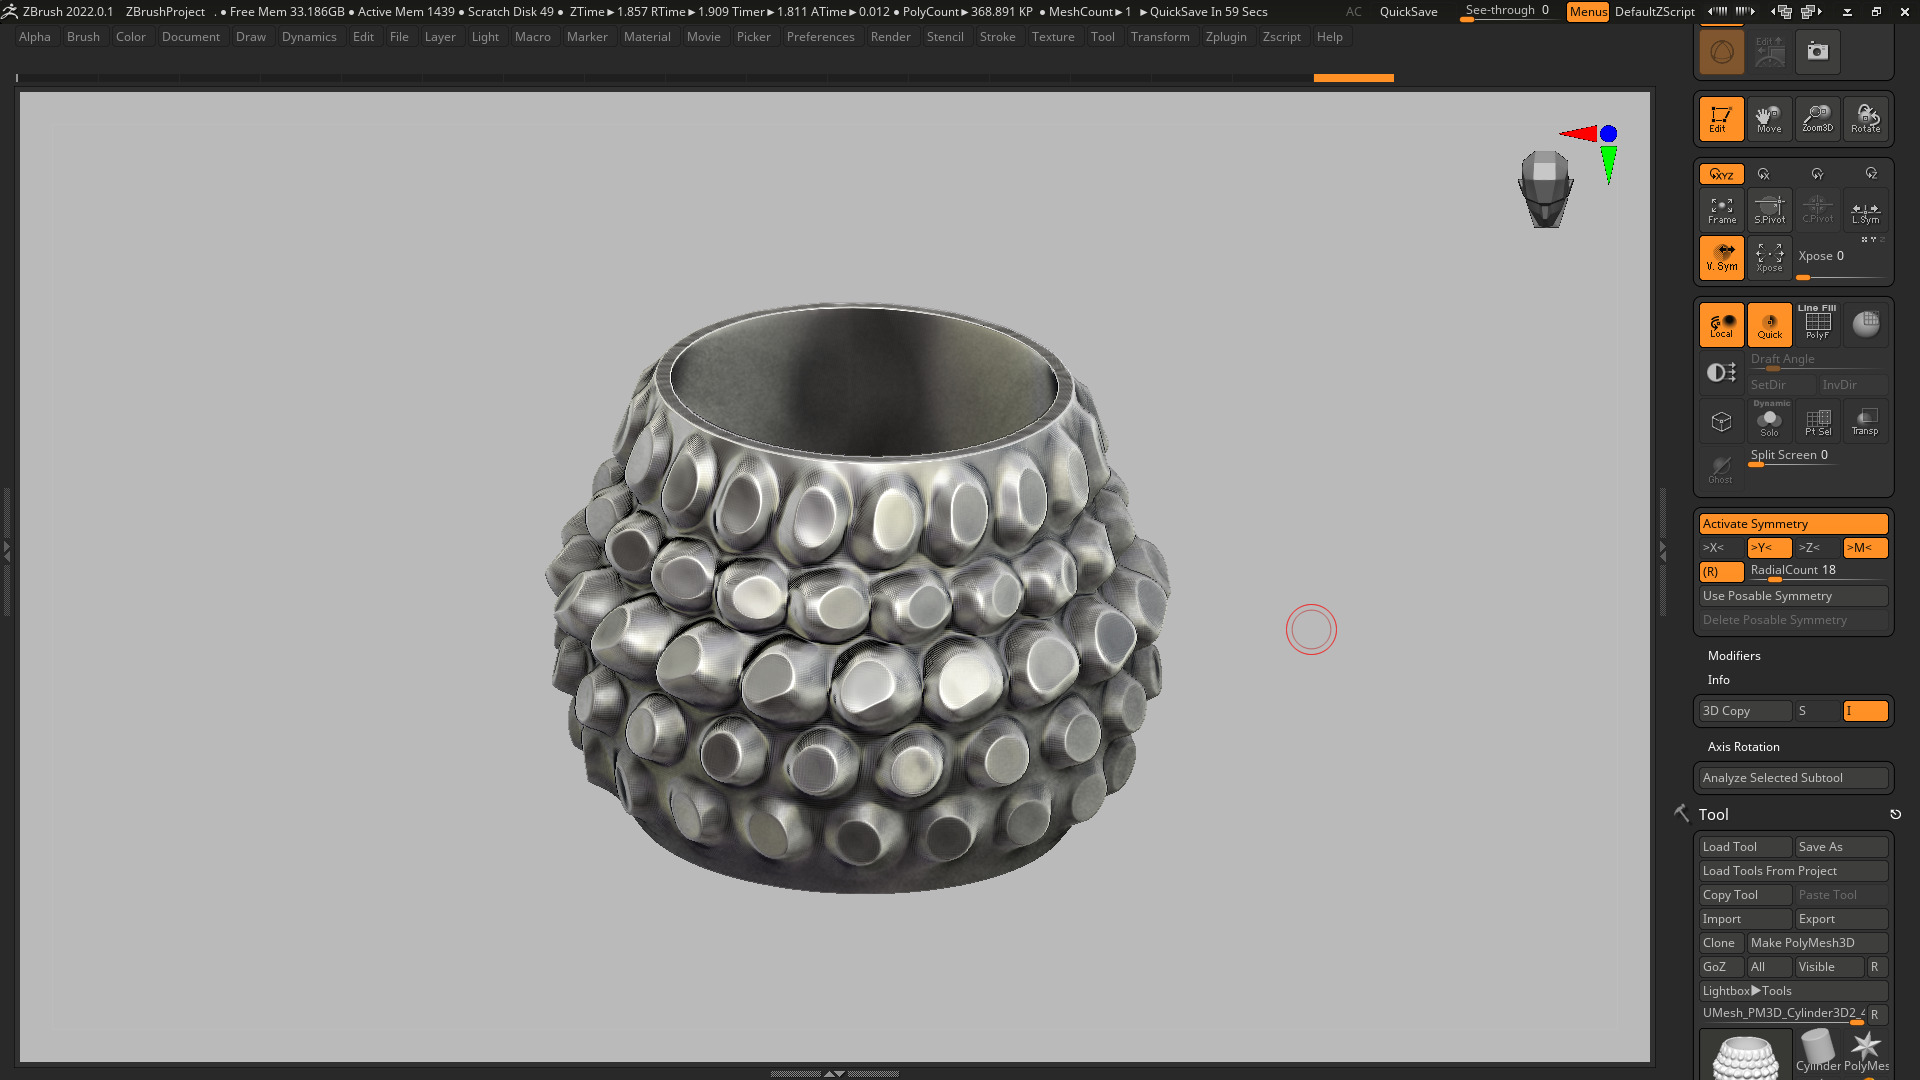Screen dimensions: 1920x1080
Task: Open the Material menu
Action: (647, 37)
